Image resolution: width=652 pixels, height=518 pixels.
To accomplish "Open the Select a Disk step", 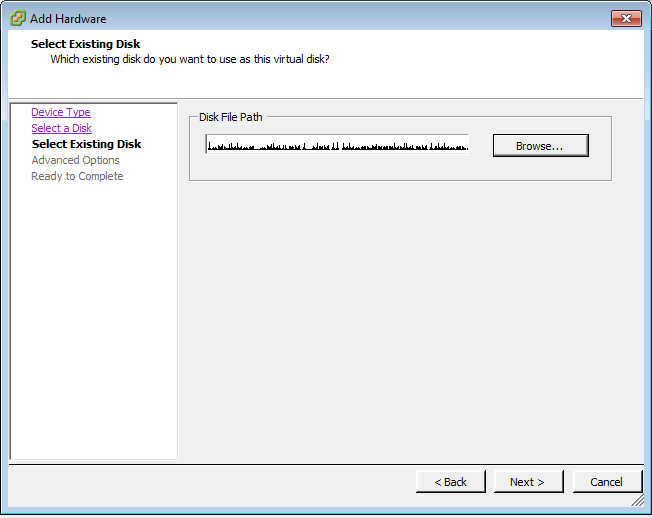I will pyautogui.click(x=61, y=128).
